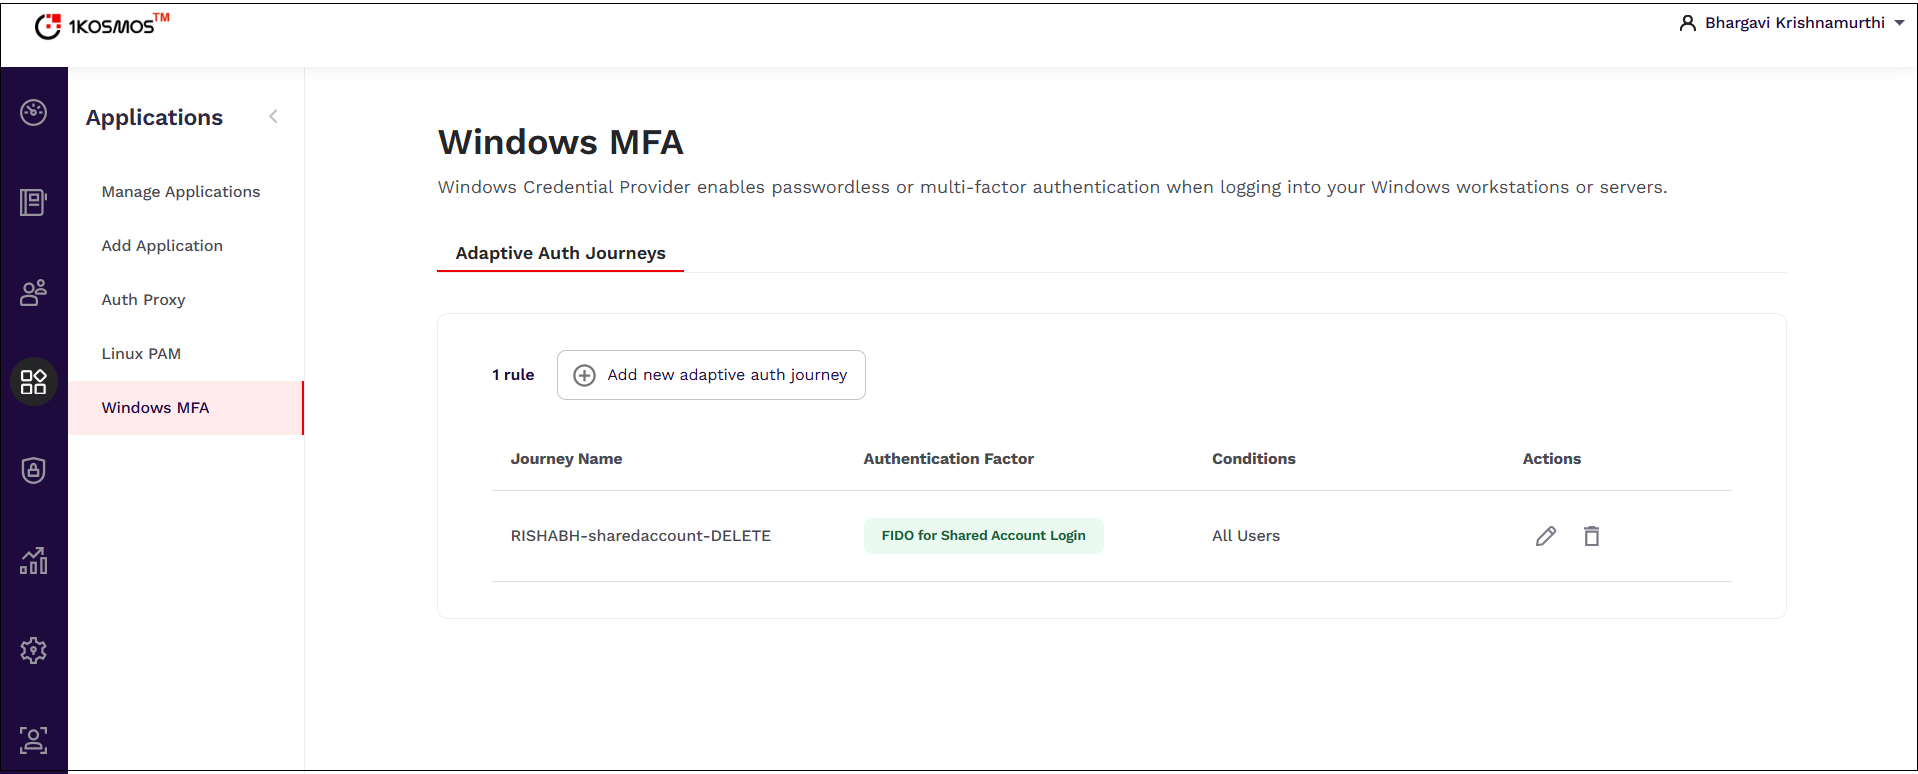Edit the RISHABH-sharedaccount-DELETE journey with pencil icon
The width and height of the screenshot is (1918, 774).
[1545, 536]
